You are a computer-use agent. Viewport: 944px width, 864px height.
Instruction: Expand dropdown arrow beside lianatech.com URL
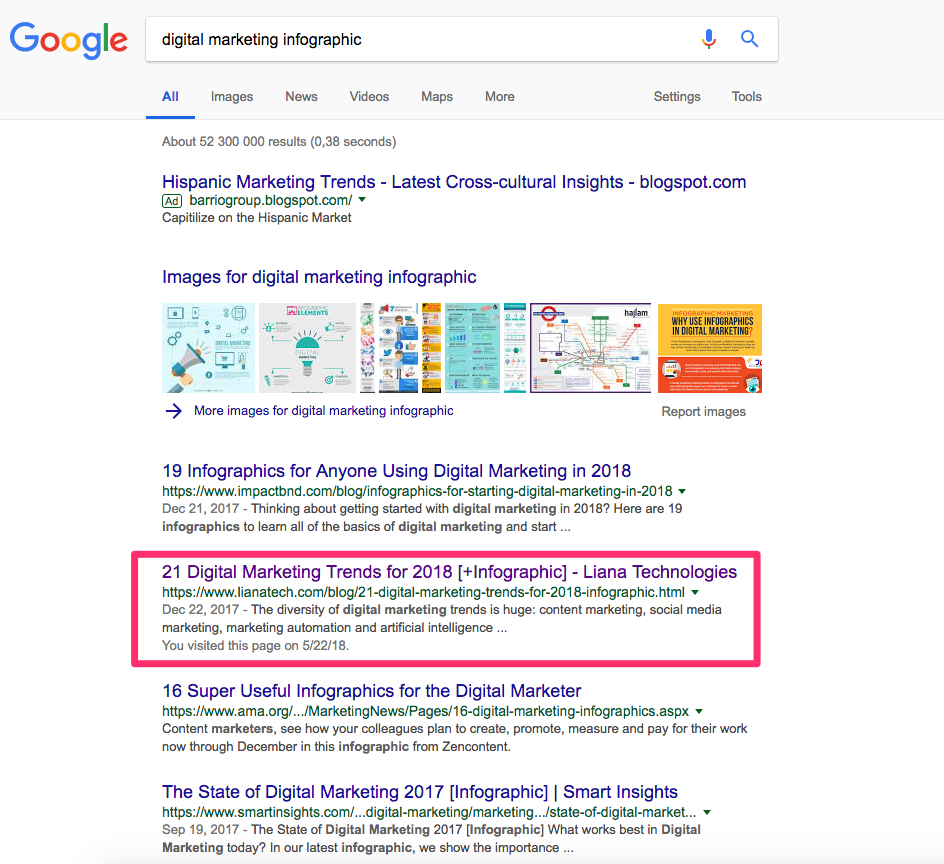(x=694, y=592)
